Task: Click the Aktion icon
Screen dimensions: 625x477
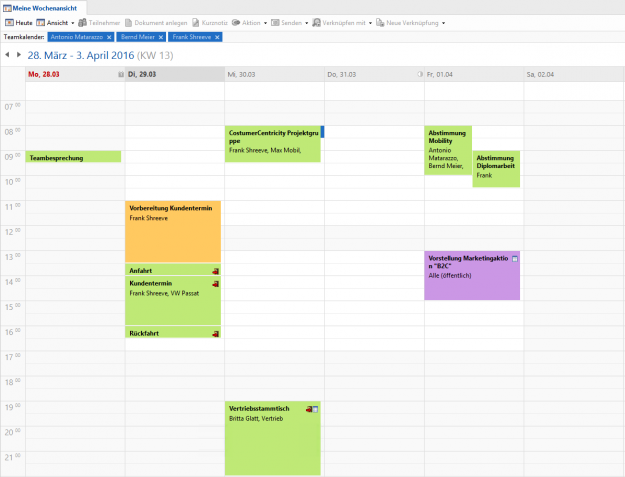Action: [236, 23]
